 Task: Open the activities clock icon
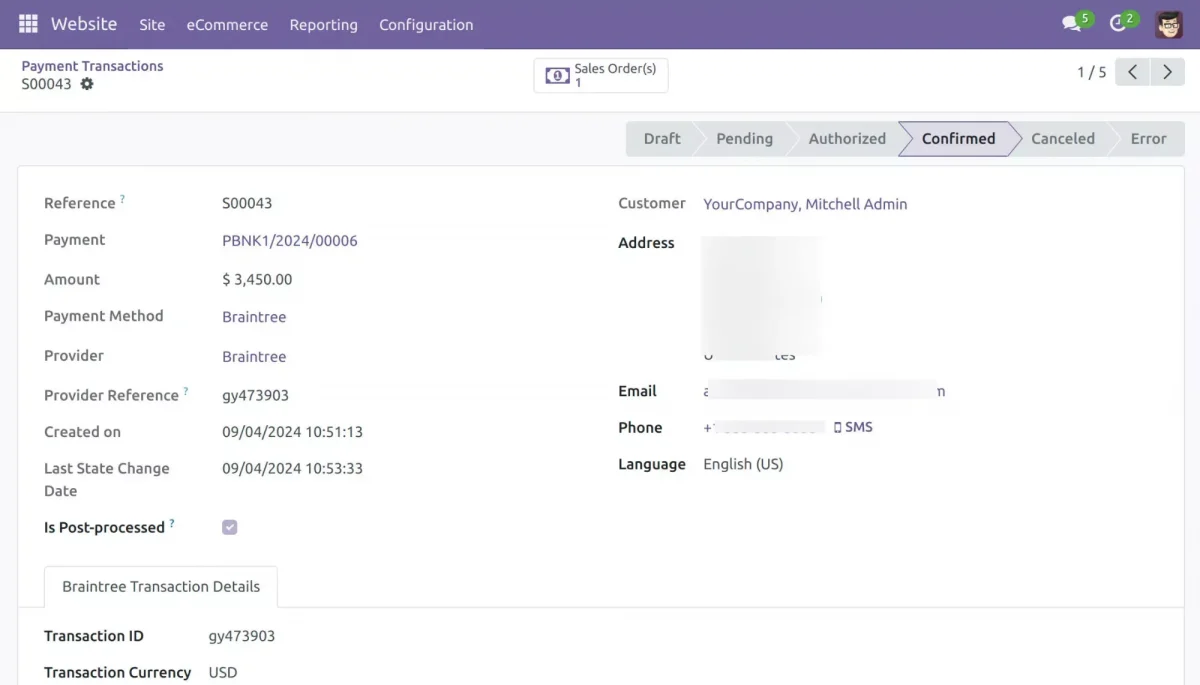point(1120,24)
